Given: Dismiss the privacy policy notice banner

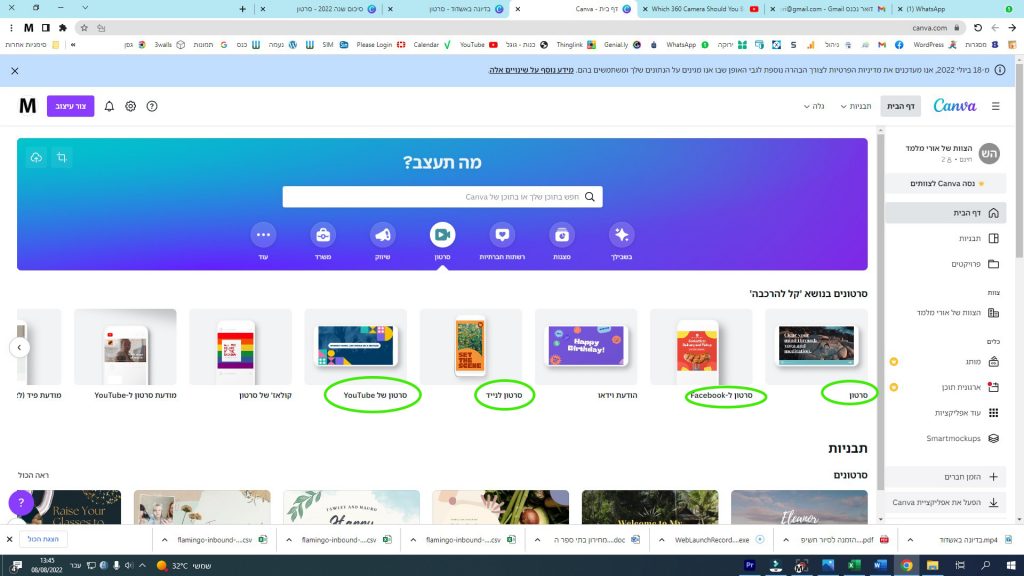Looking at the screenshot, I should pos(14,71).
